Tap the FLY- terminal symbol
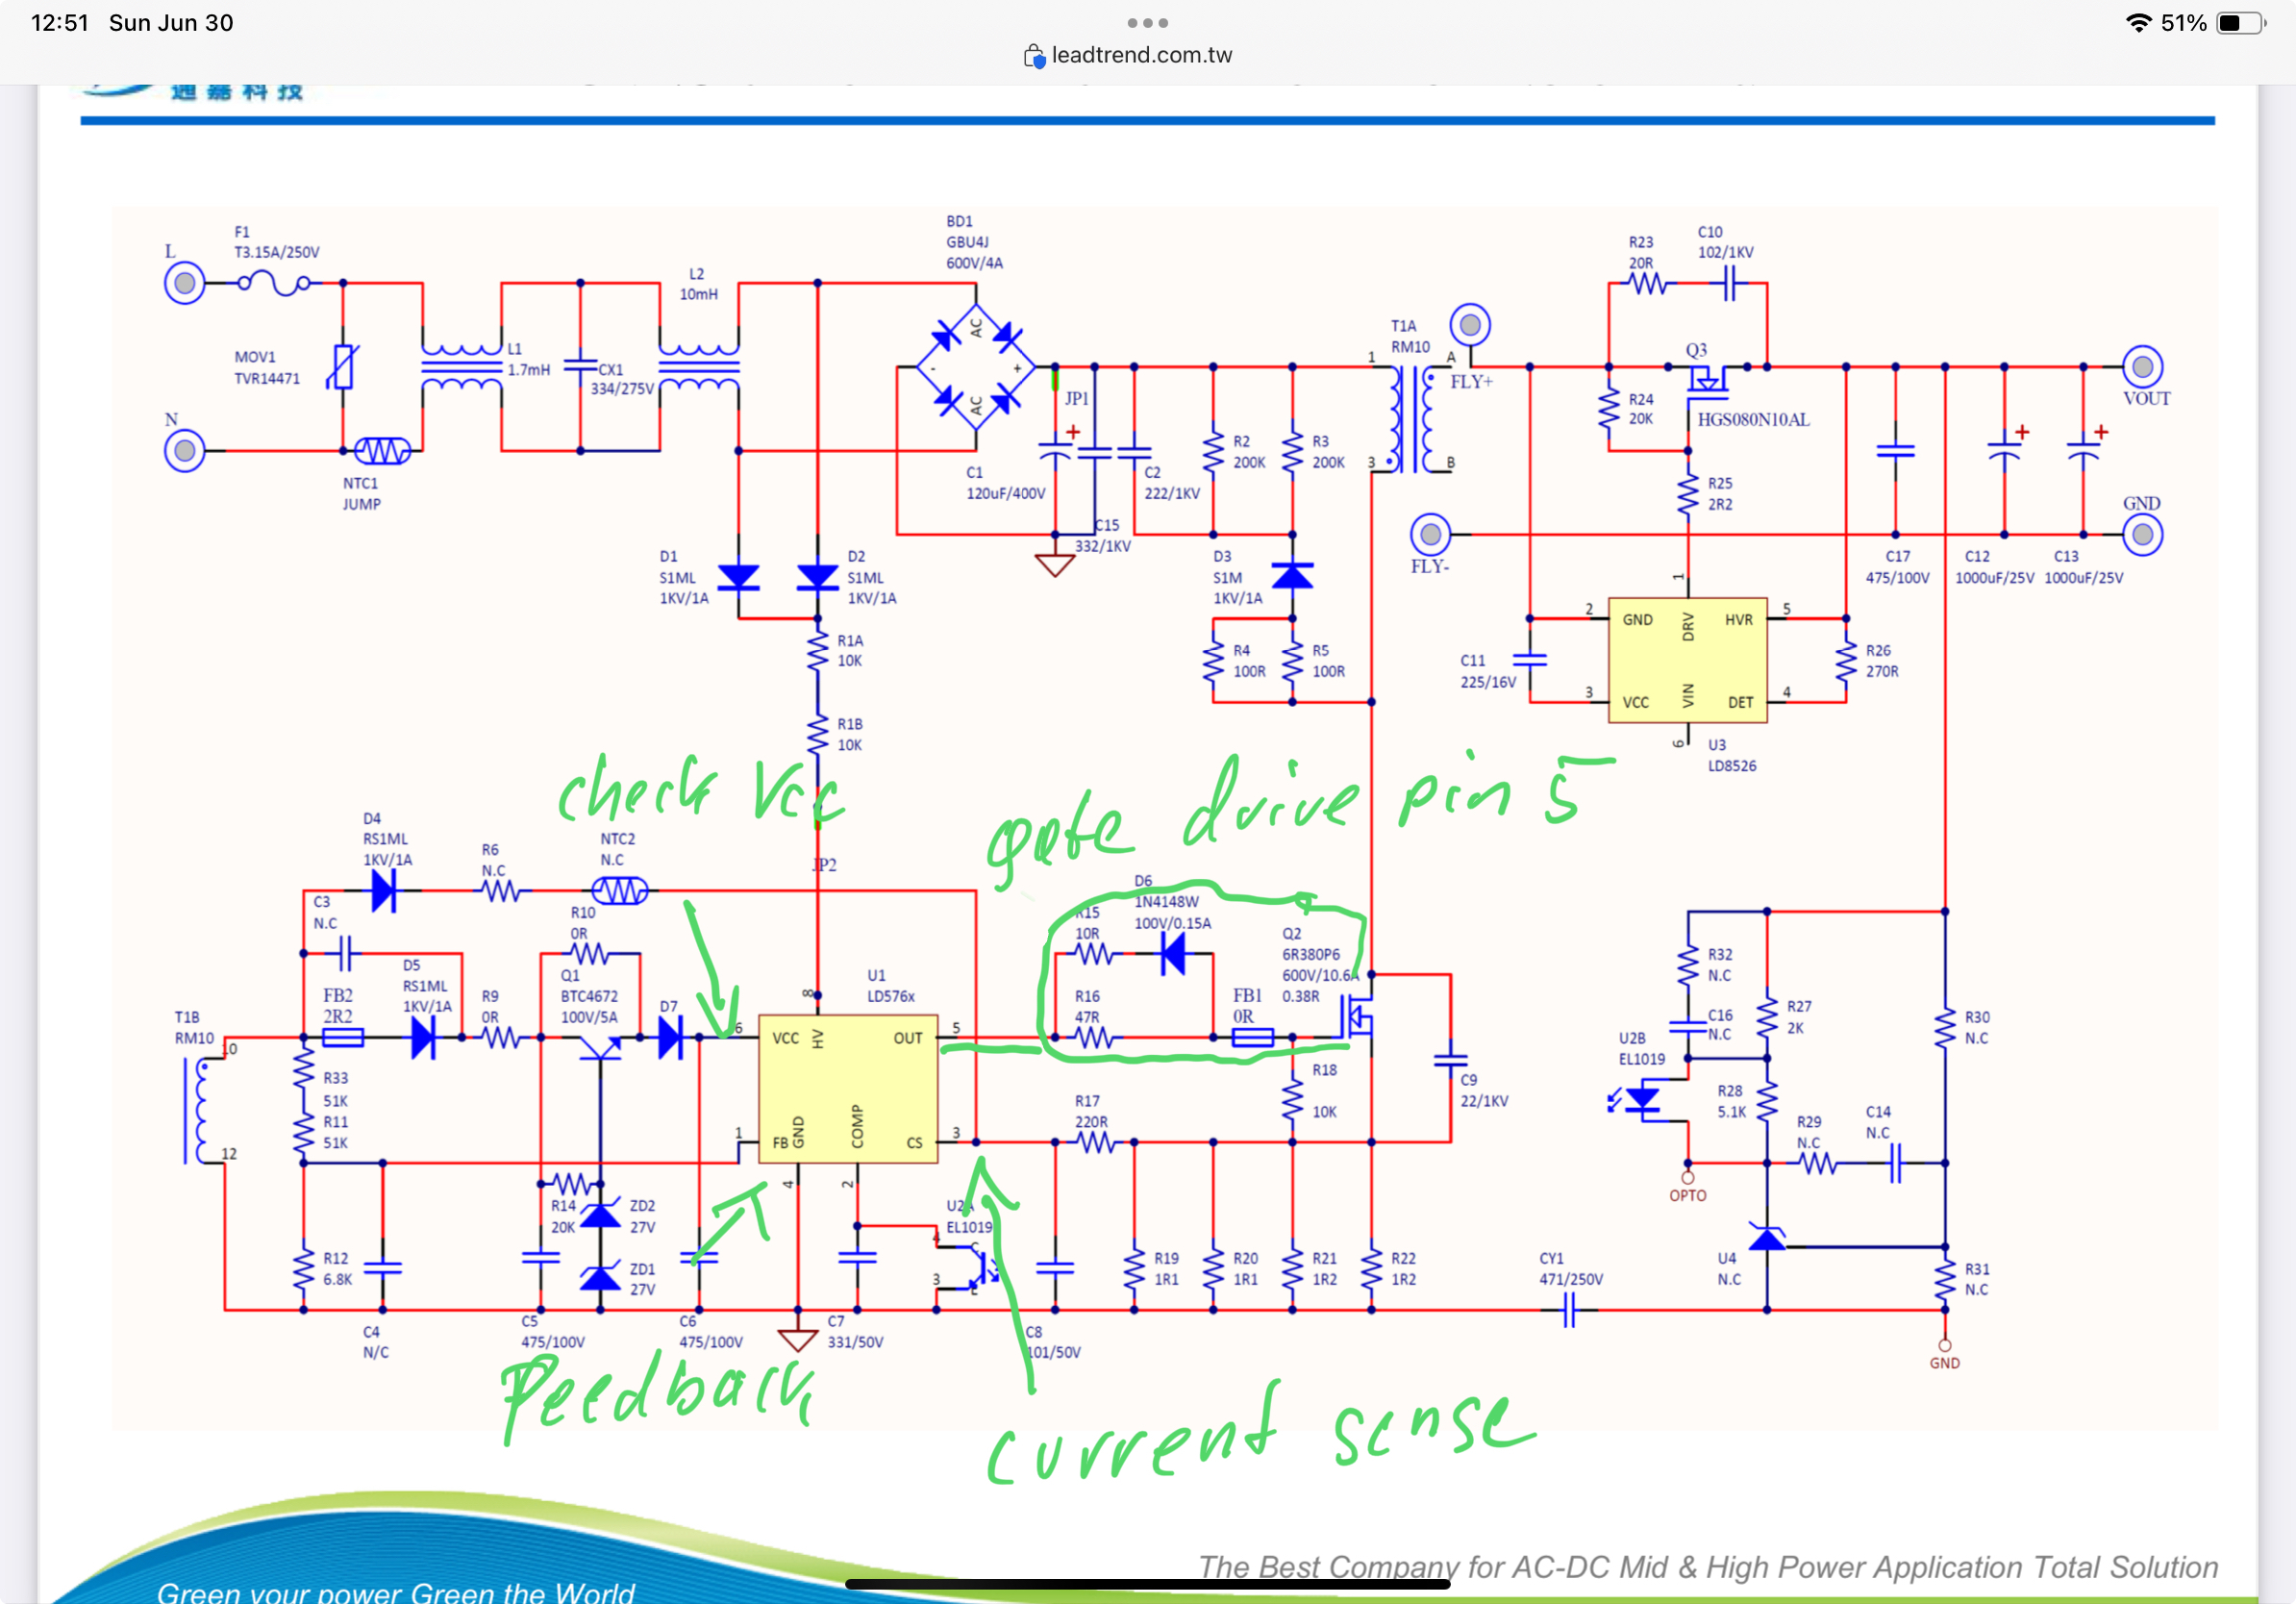This screenshot has width=2296, height=1604. 1430,535
